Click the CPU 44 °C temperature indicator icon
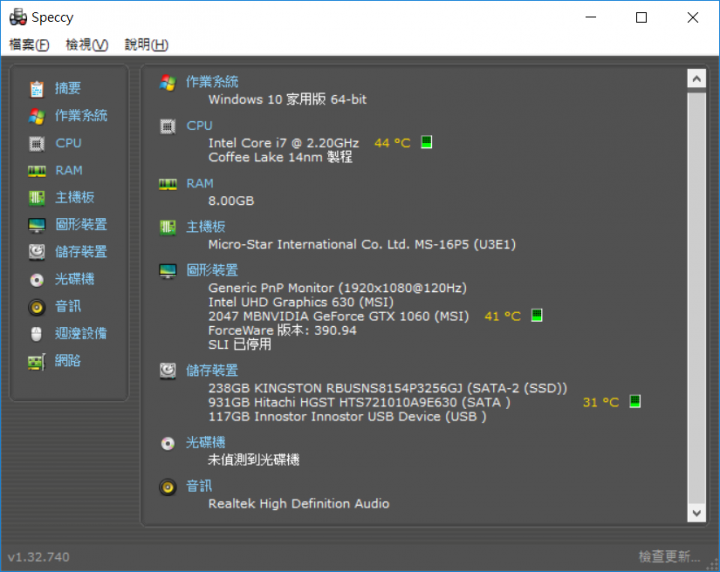The width and height of the screenshot is (720, 572). coord(427,142)
